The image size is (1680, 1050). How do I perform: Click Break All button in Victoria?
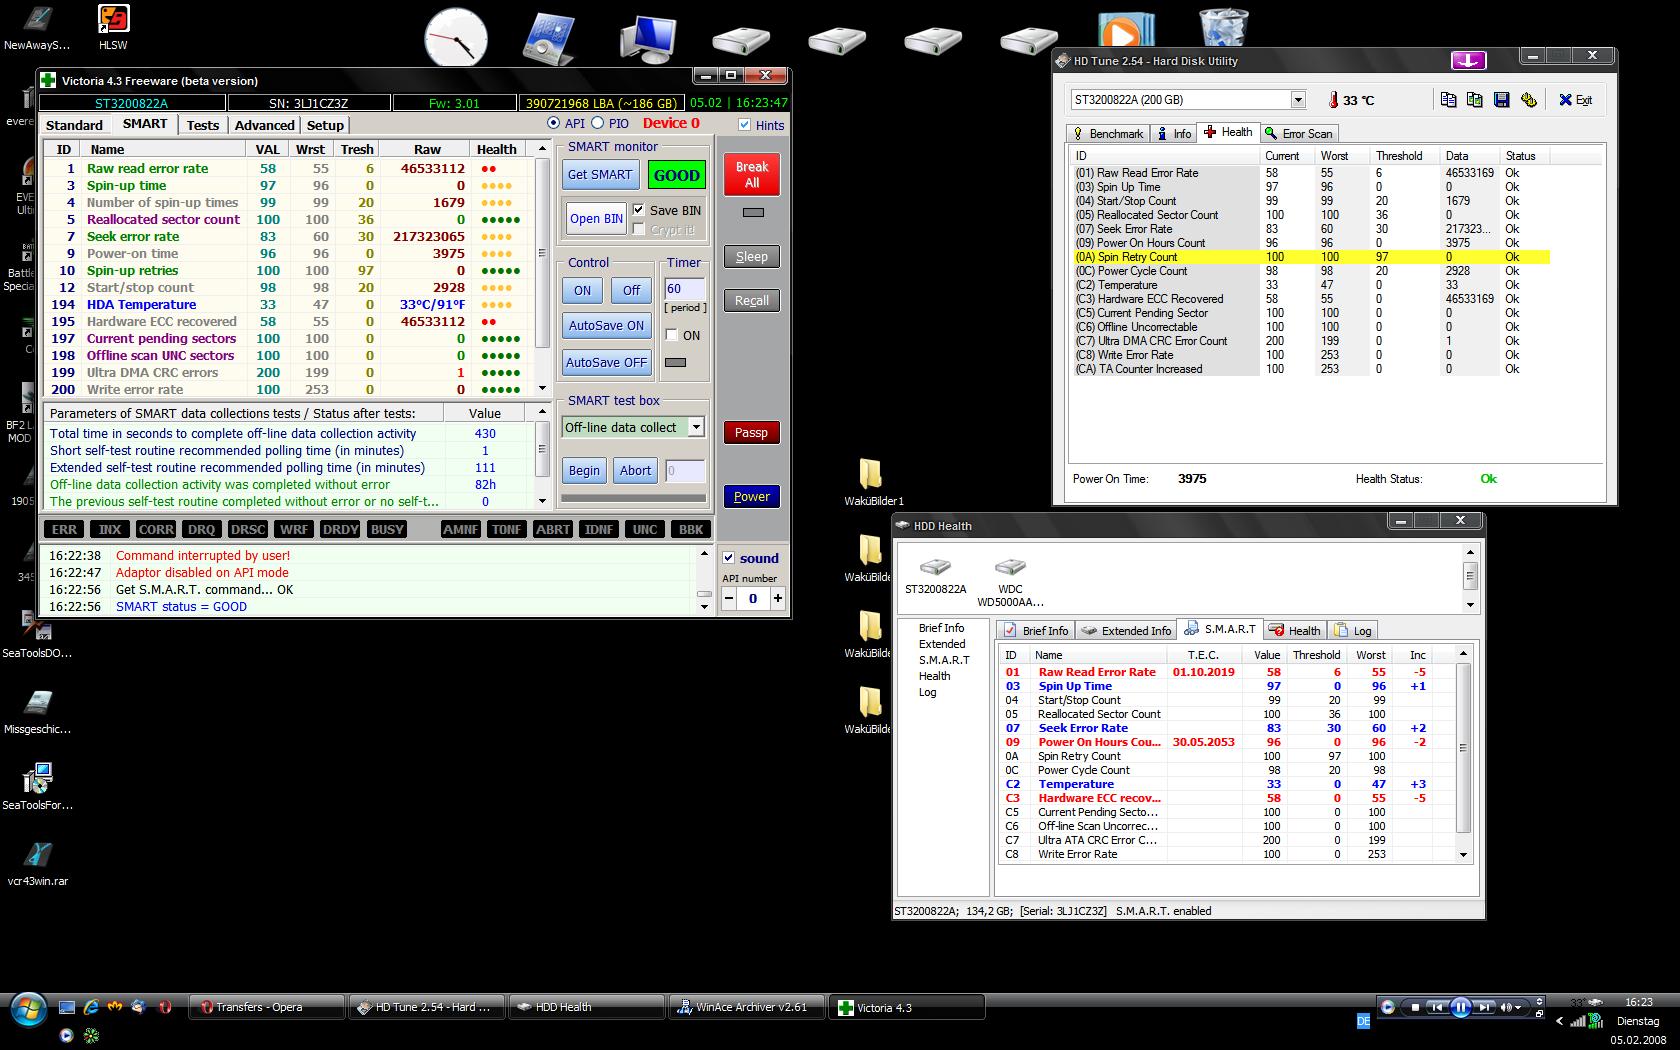[x=752, y=174]
